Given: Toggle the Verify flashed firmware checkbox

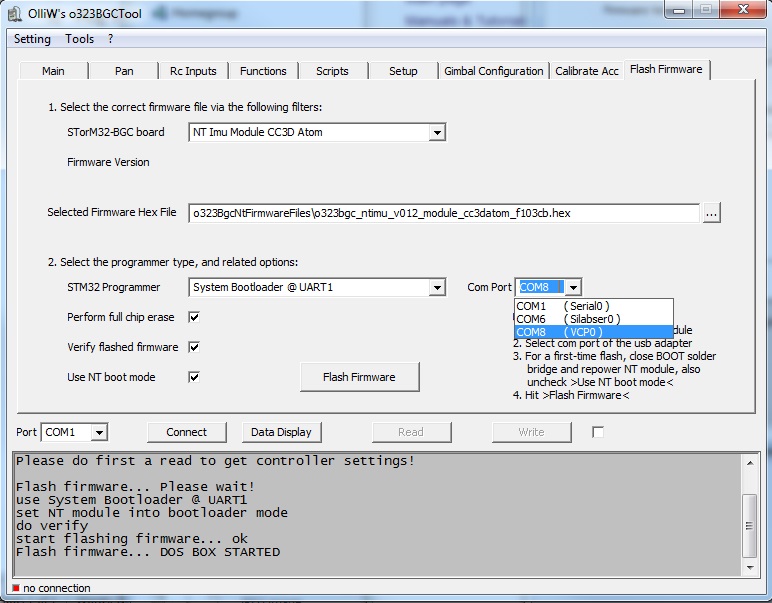Looking at the screenshot, I should click(194, 347).
